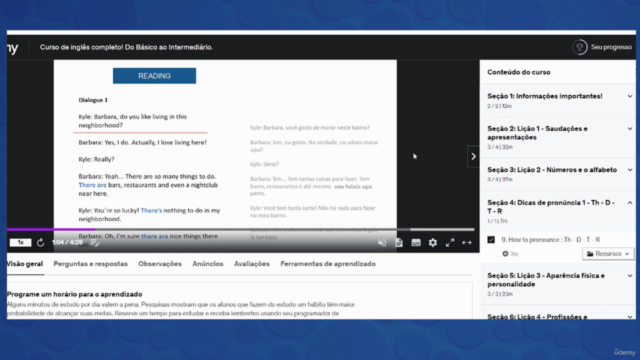This screenshot has height=360, width=640.
Task: Expand Seção 2: Lição 1 Saudações chevron
Action: click(630, 129)
